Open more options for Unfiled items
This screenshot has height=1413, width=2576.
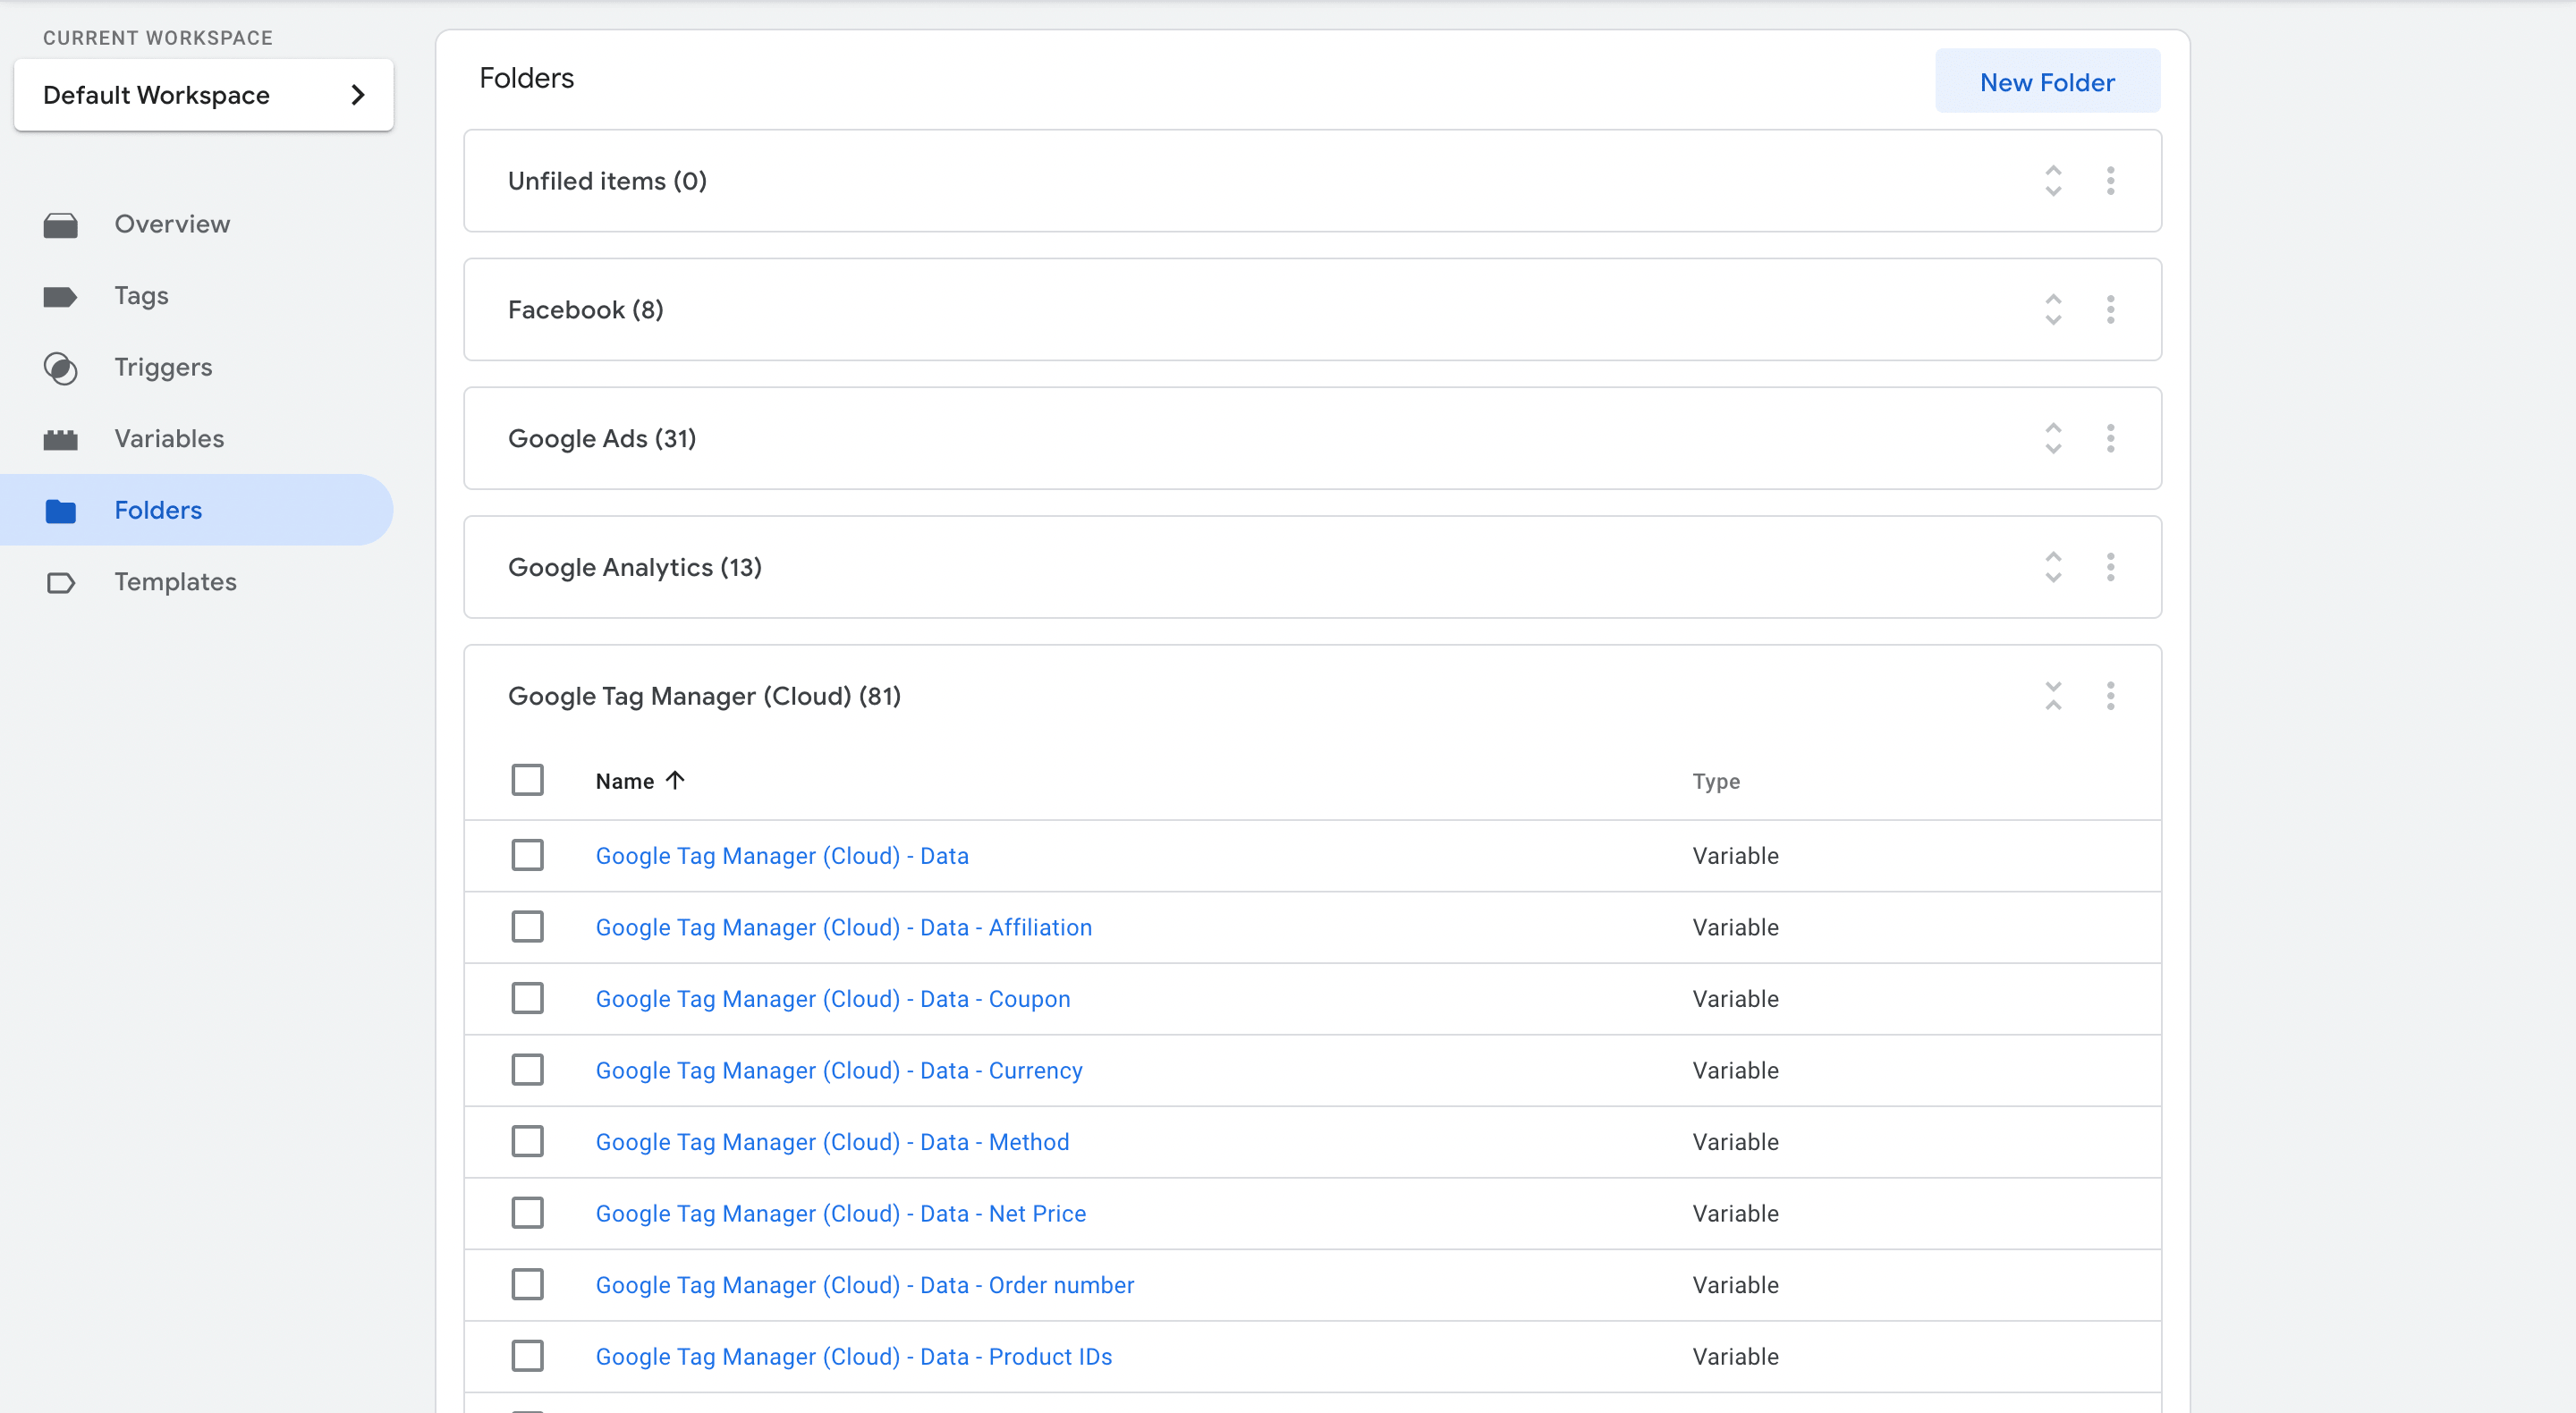click(2110, 181)
